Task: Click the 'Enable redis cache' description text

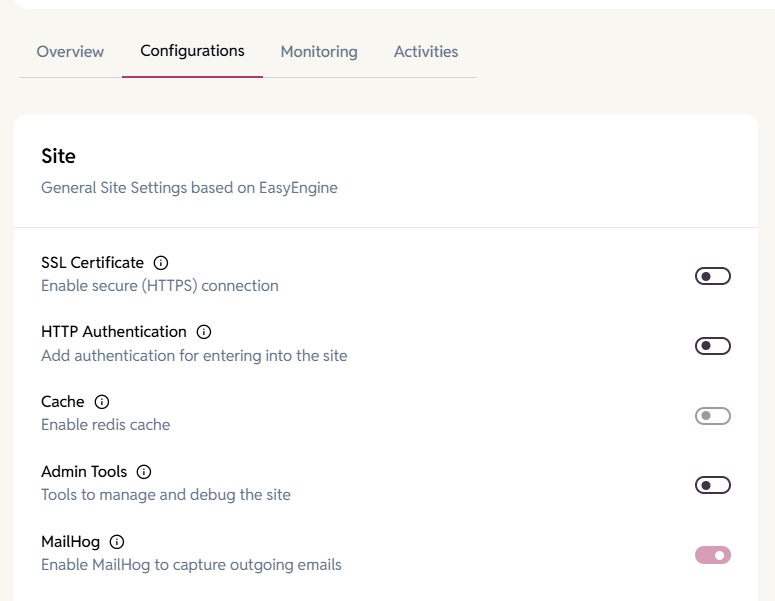Action: click(x=105, y=425)
